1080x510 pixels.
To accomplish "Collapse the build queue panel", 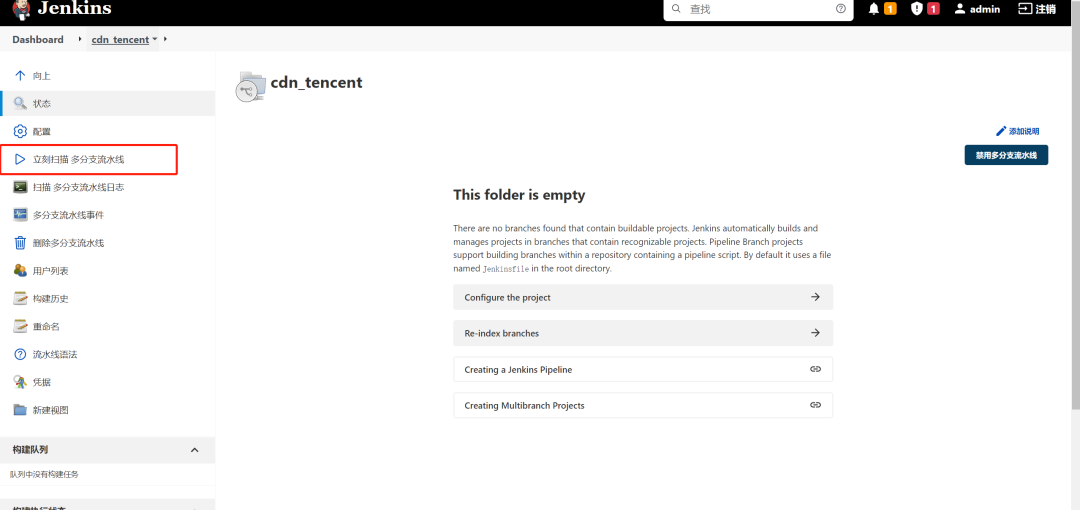I will tap(195, 450).
